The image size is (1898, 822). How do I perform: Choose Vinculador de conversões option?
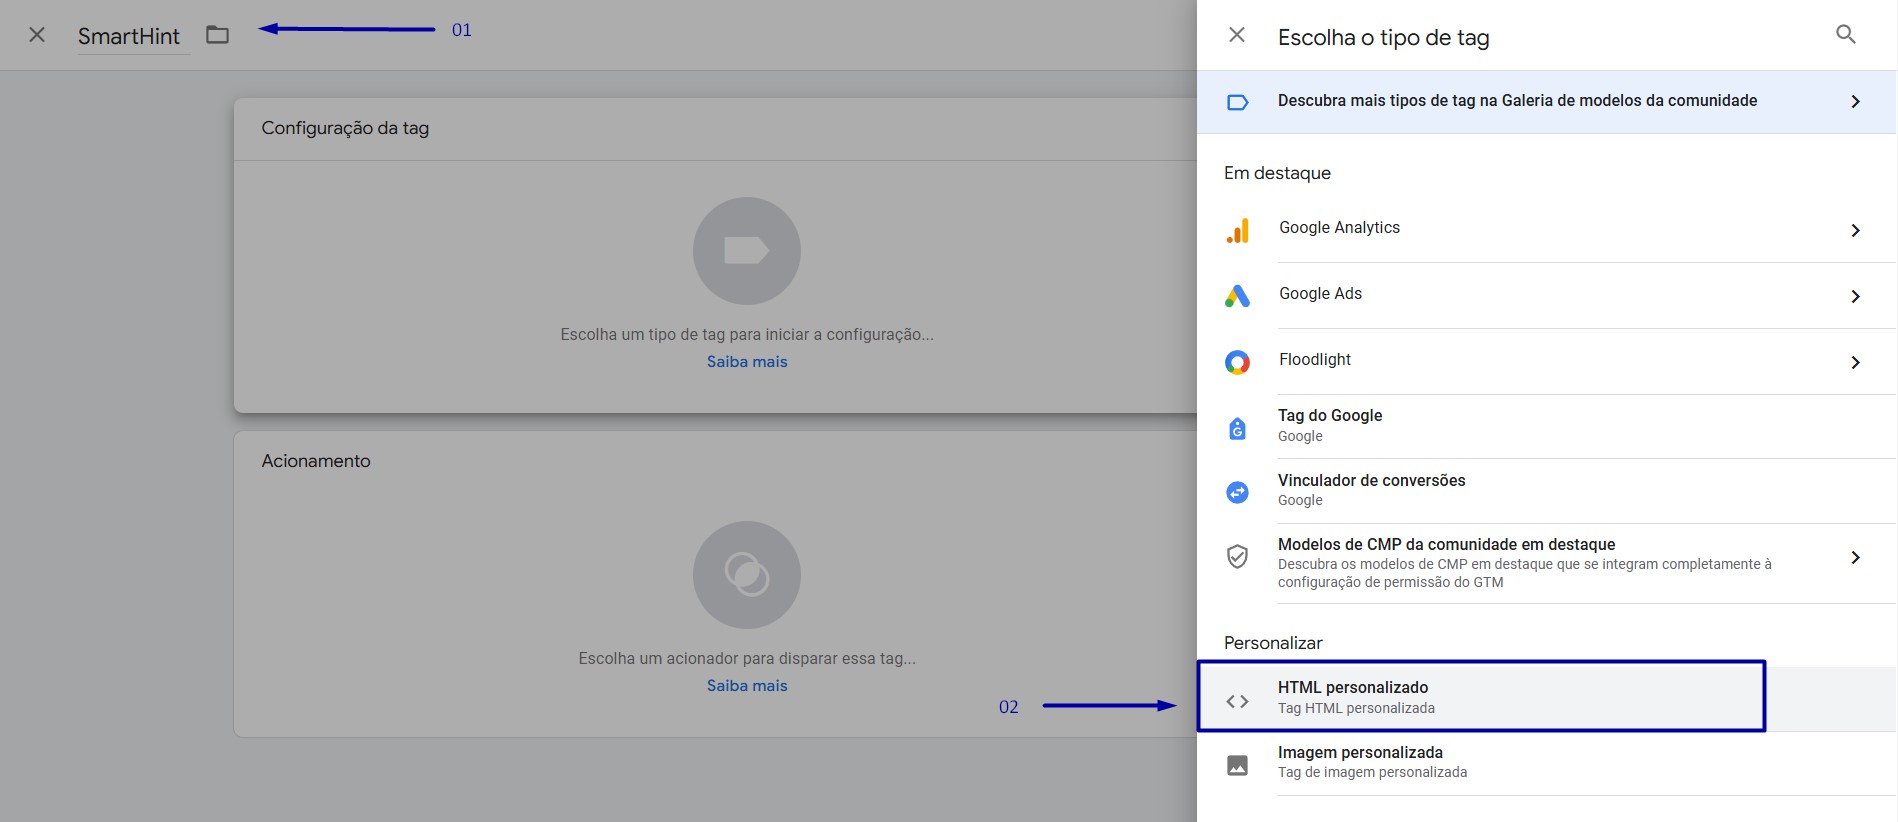click(x=1547, y=490)
